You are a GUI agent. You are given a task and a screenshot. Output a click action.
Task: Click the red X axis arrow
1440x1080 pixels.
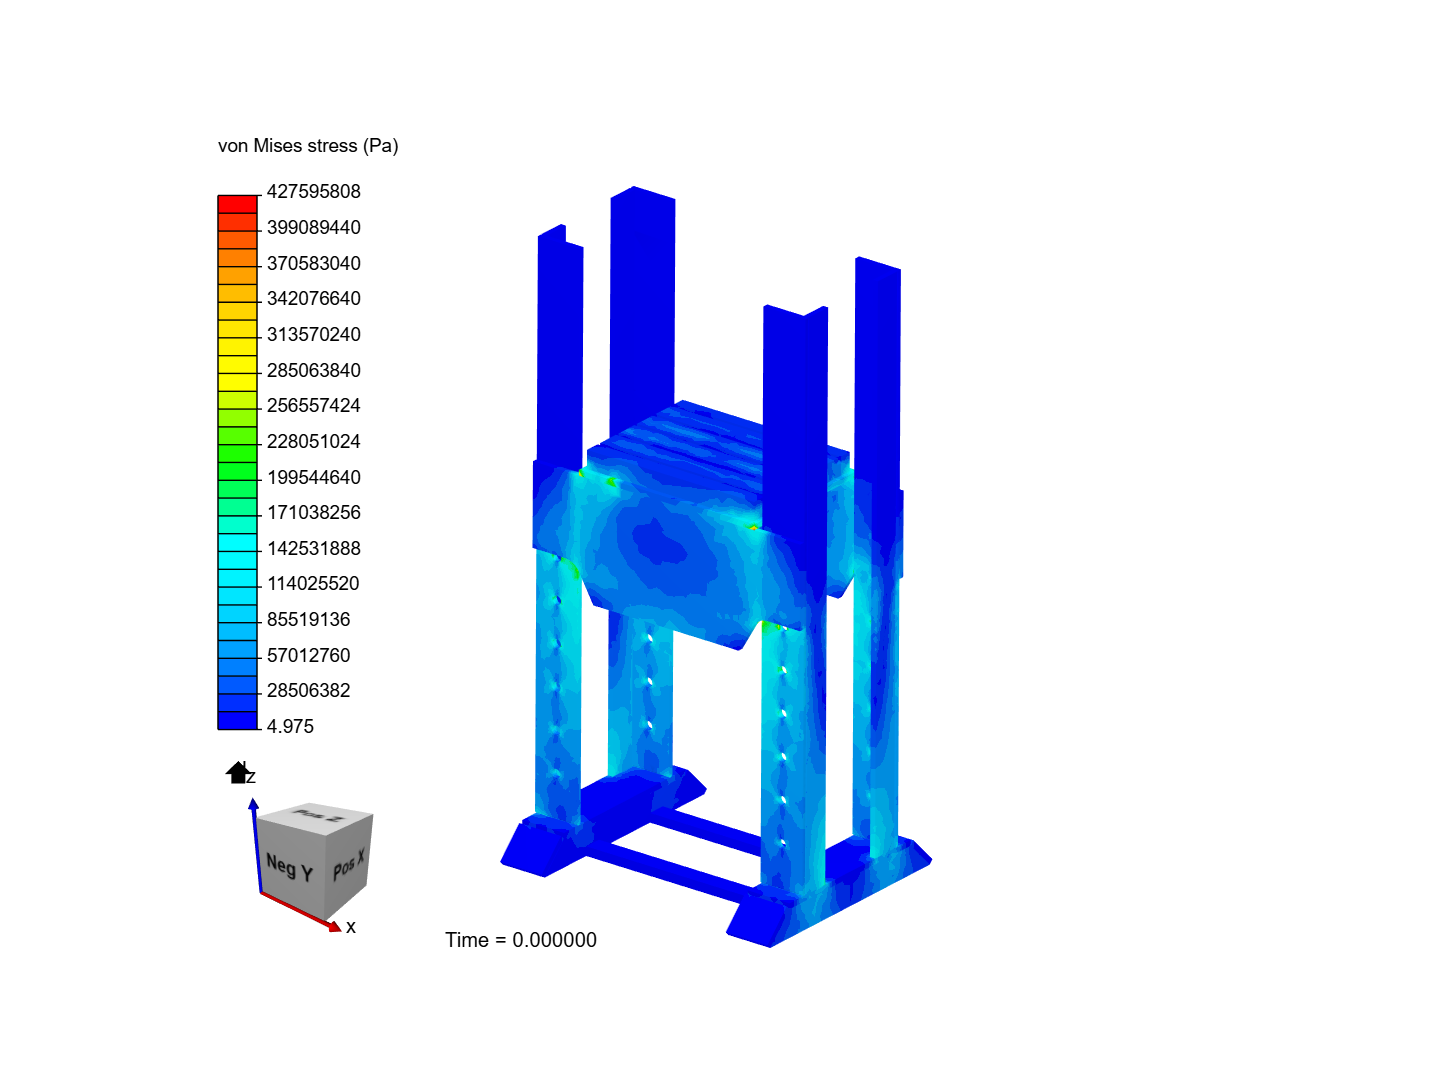tap(300, 911)
